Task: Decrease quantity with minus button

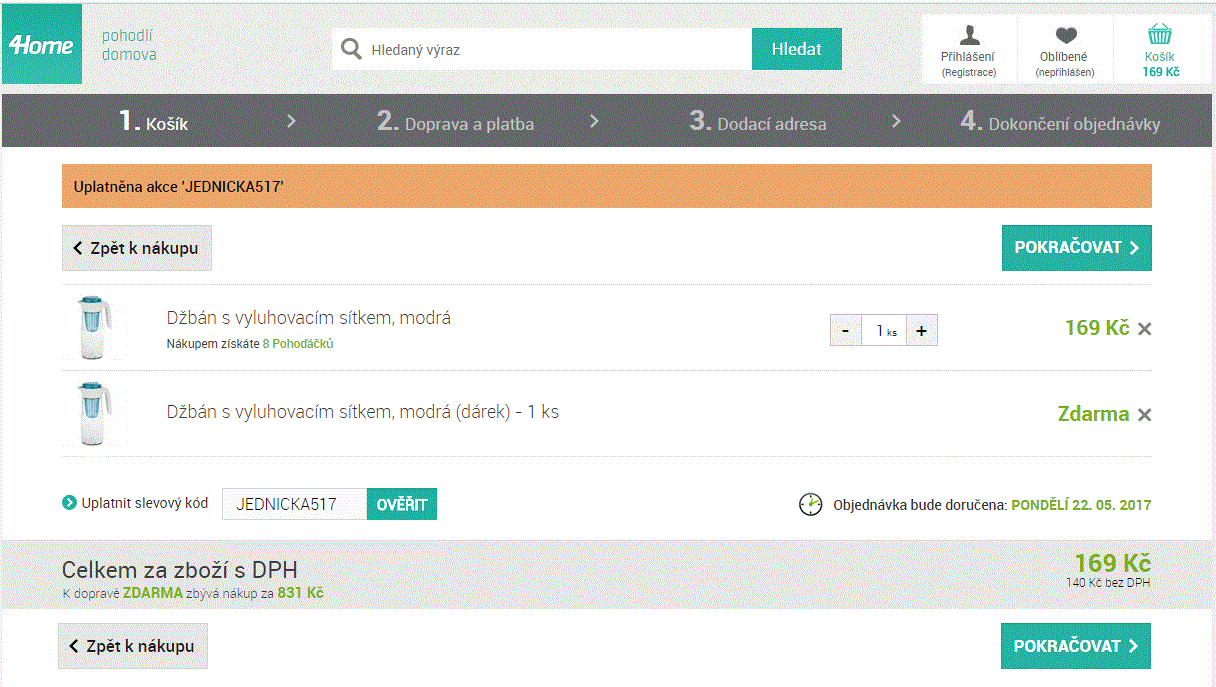Action: click(845, 331)
